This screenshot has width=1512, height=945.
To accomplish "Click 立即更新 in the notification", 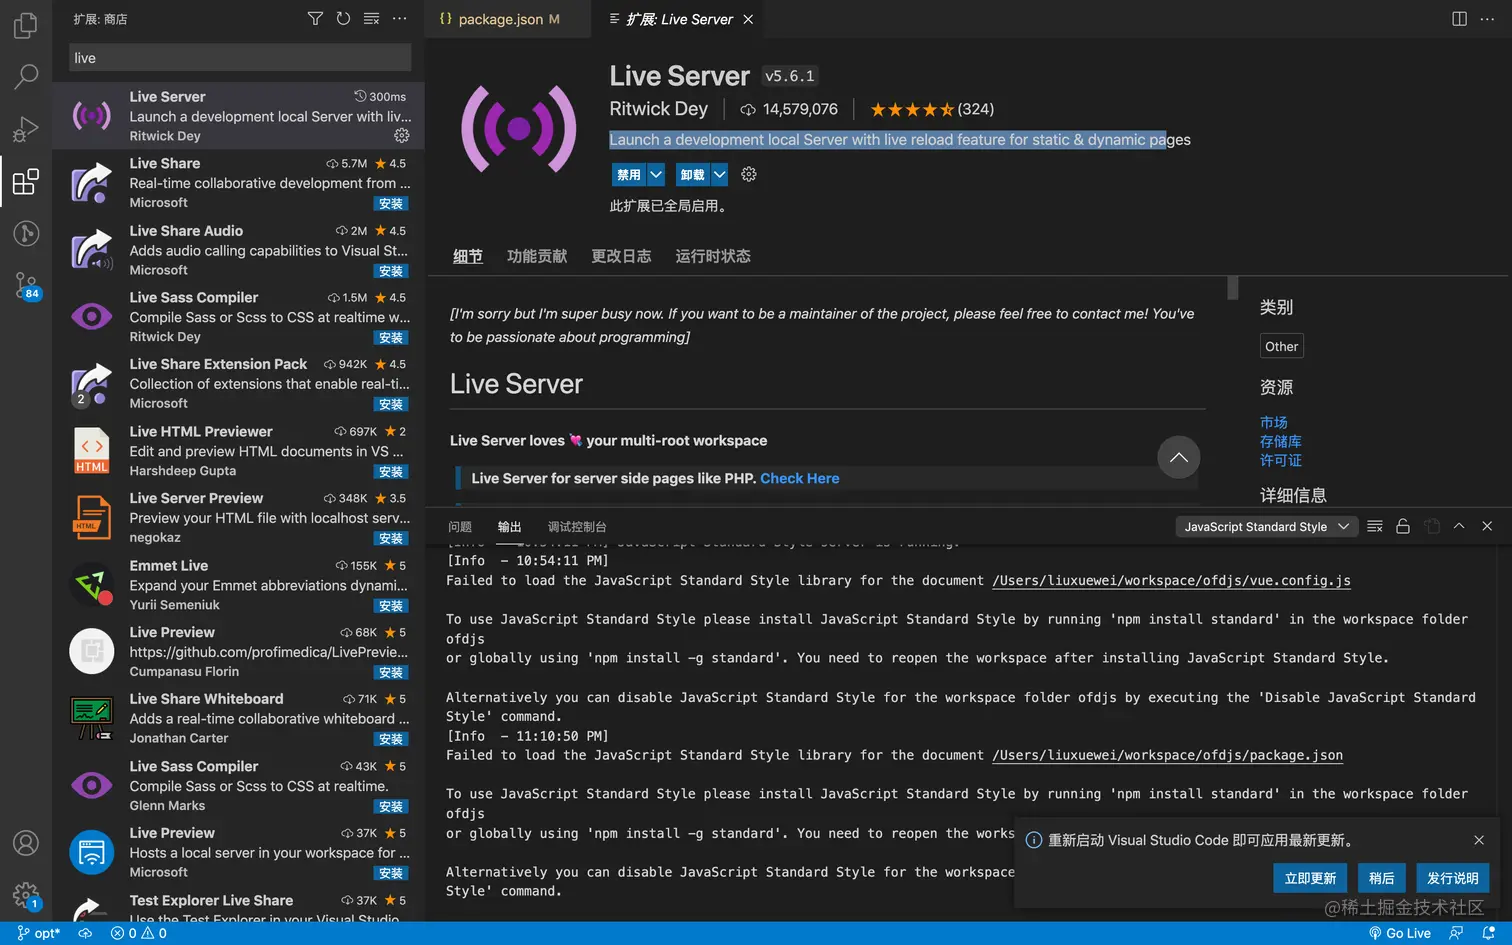I will [1310, 878].
